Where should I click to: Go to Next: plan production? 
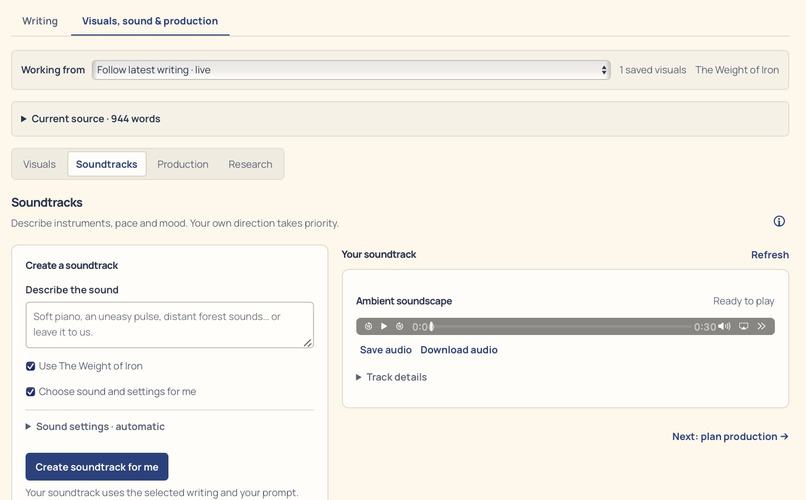point(730,436)
